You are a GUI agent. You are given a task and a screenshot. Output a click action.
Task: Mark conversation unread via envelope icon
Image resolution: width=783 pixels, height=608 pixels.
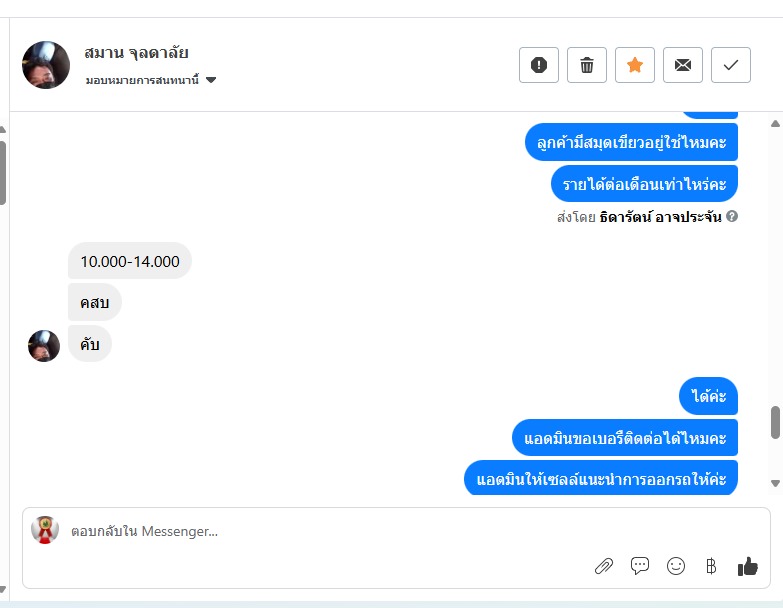coord(683,65)
